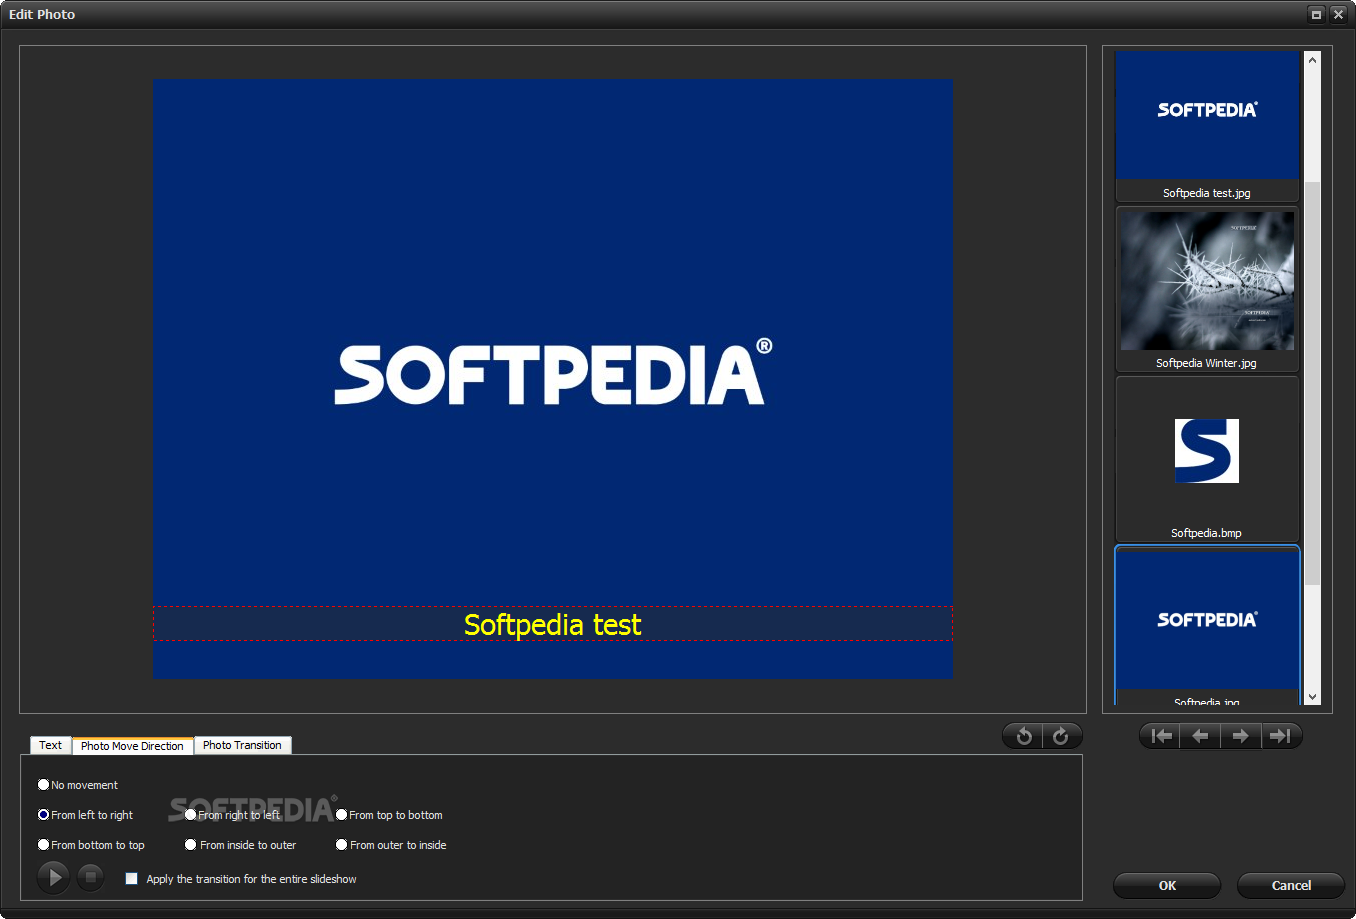The width and height of the screenshot is (1356, 919).
Task: Confirm changes with OK
Action: click(1167, 885)
